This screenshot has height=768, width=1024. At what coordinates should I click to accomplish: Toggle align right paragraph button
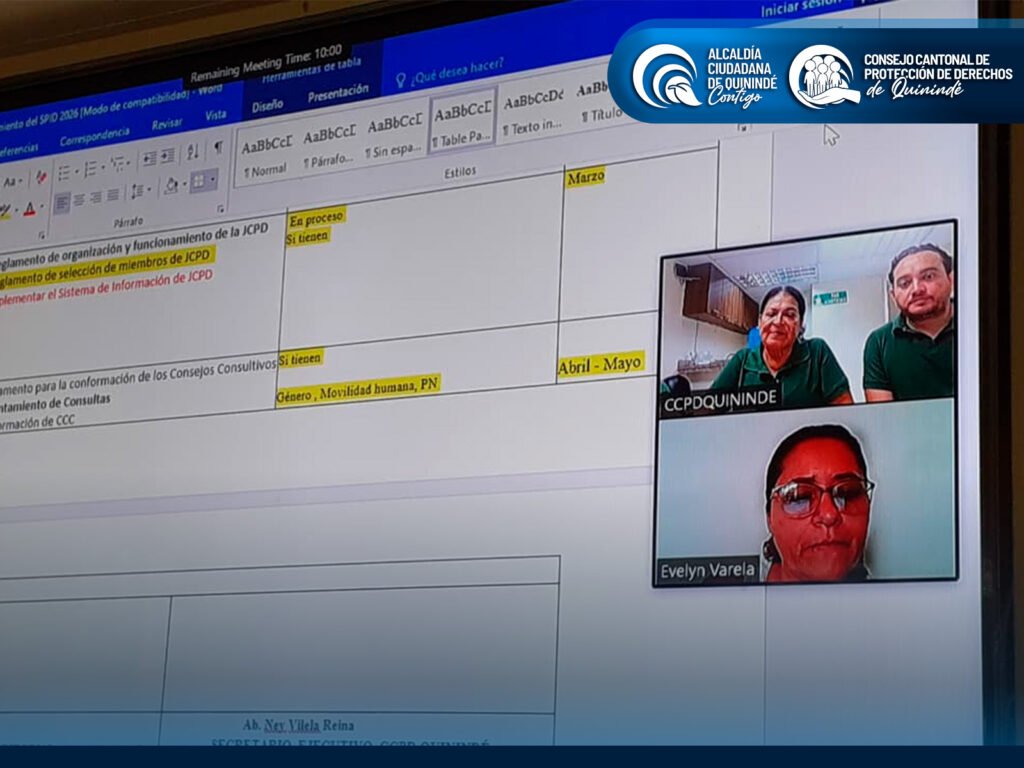[x=94, y=199]
